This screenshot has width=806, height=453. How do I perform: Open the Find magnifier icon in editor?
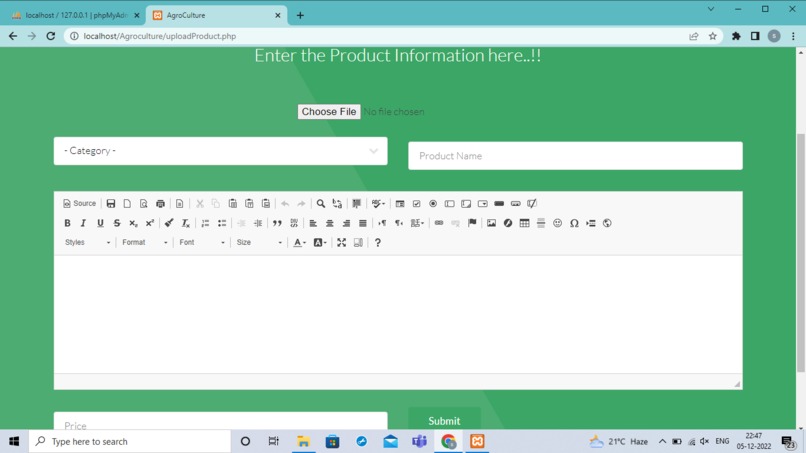point(321,204)
